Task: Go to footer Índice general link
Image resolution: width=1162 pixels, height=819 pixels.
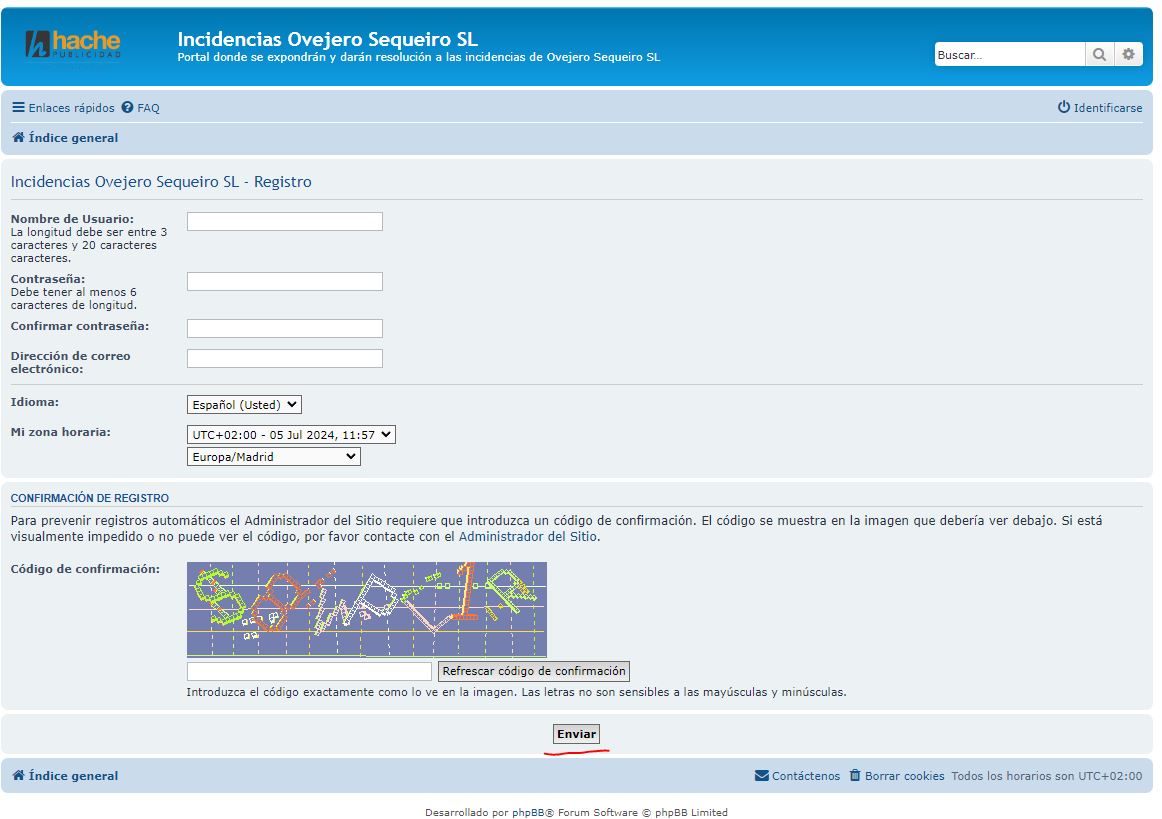Action: tap(65, 776)
